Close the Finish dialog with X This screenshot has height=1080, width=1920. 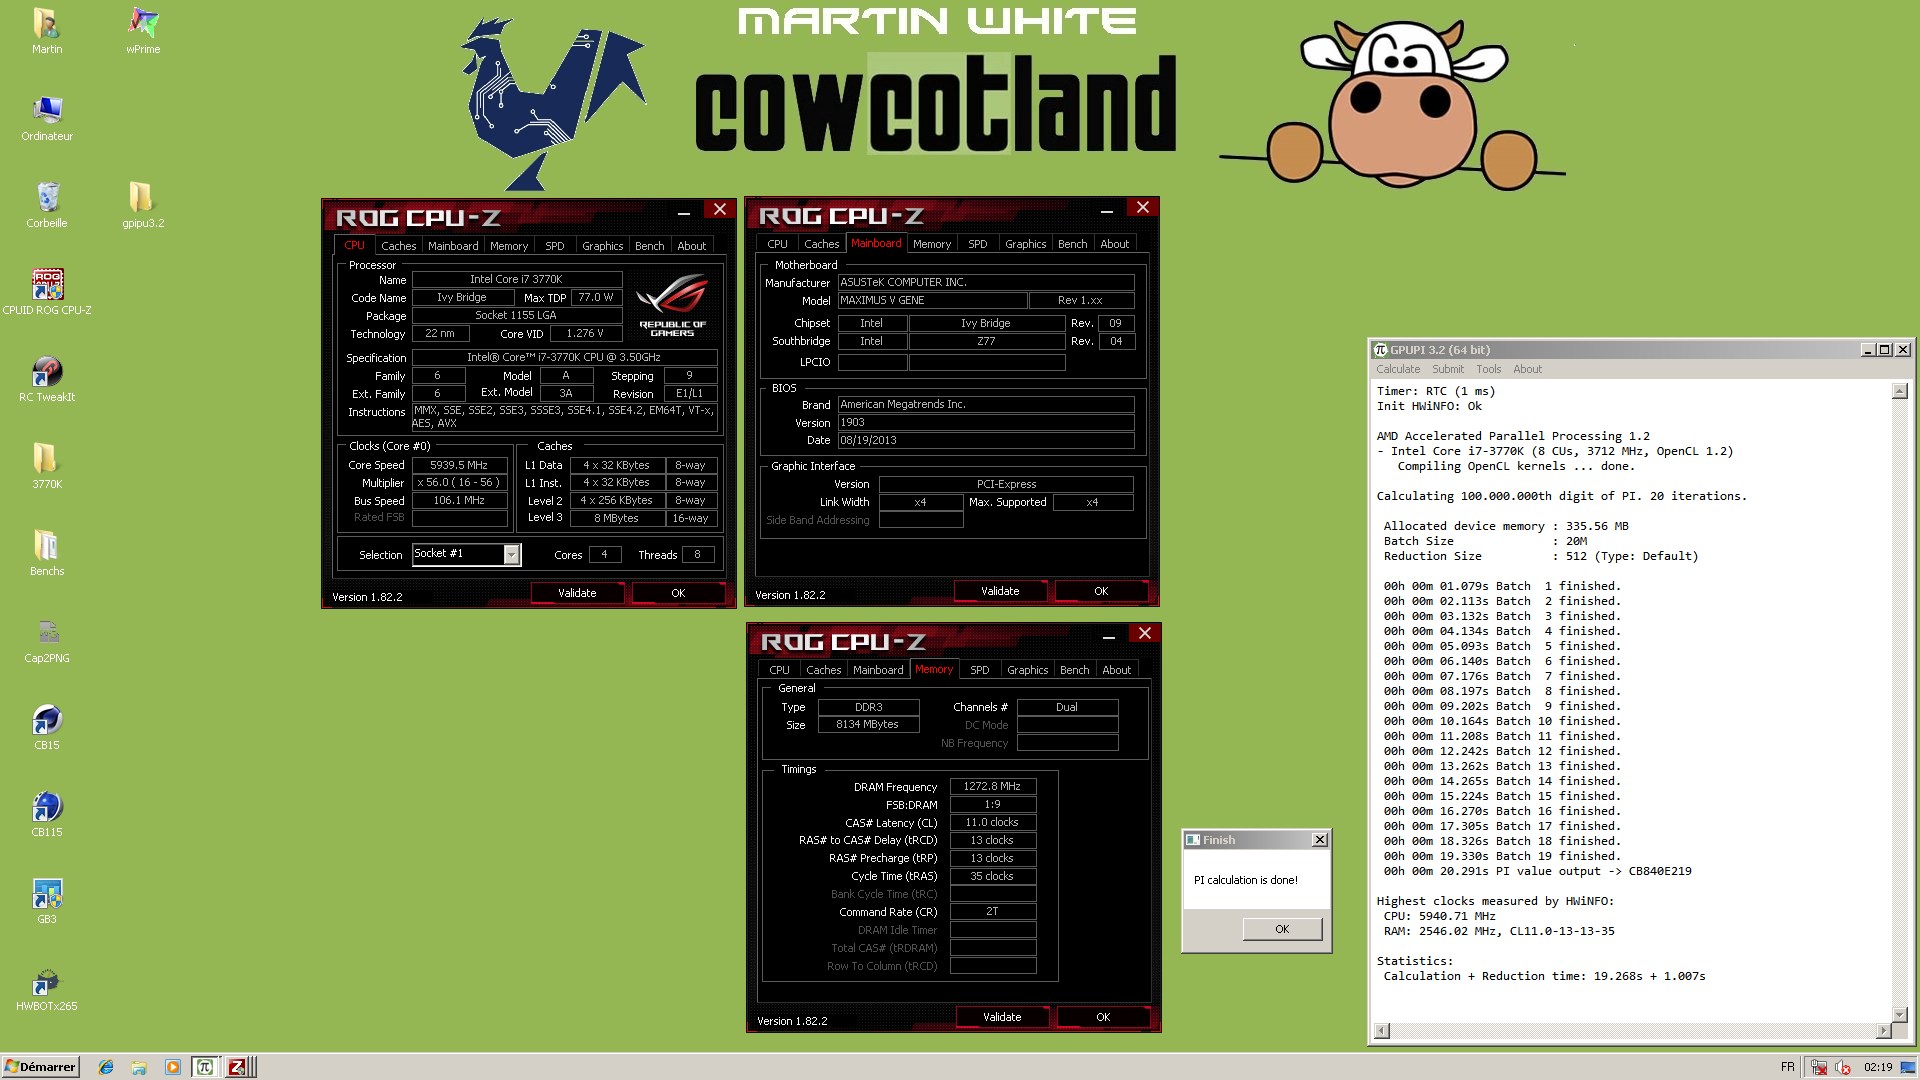click(1319, 840)
